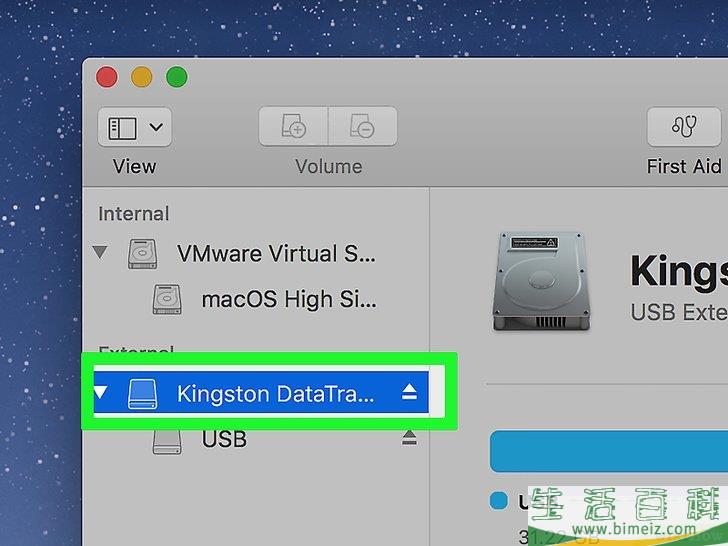Click the Kingston external drive icon in sidebar
728x546 pixels.
[x=143, y=394]
